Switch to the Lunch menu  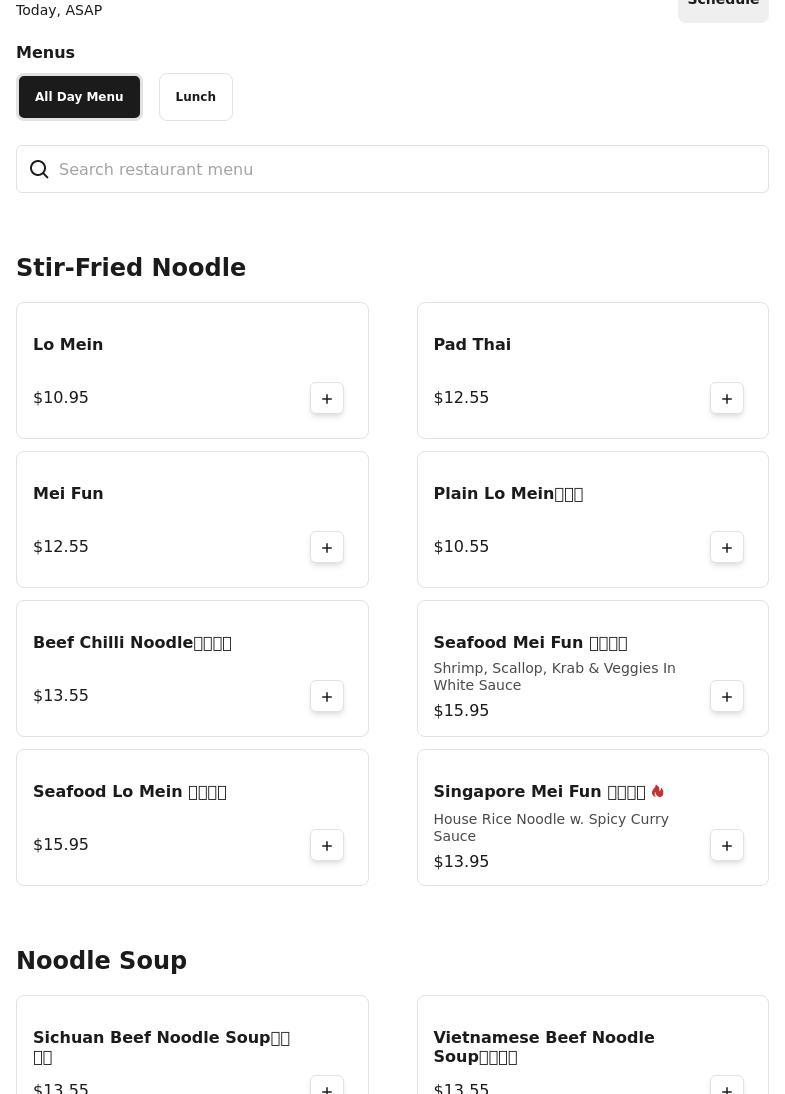pos(196,97)
